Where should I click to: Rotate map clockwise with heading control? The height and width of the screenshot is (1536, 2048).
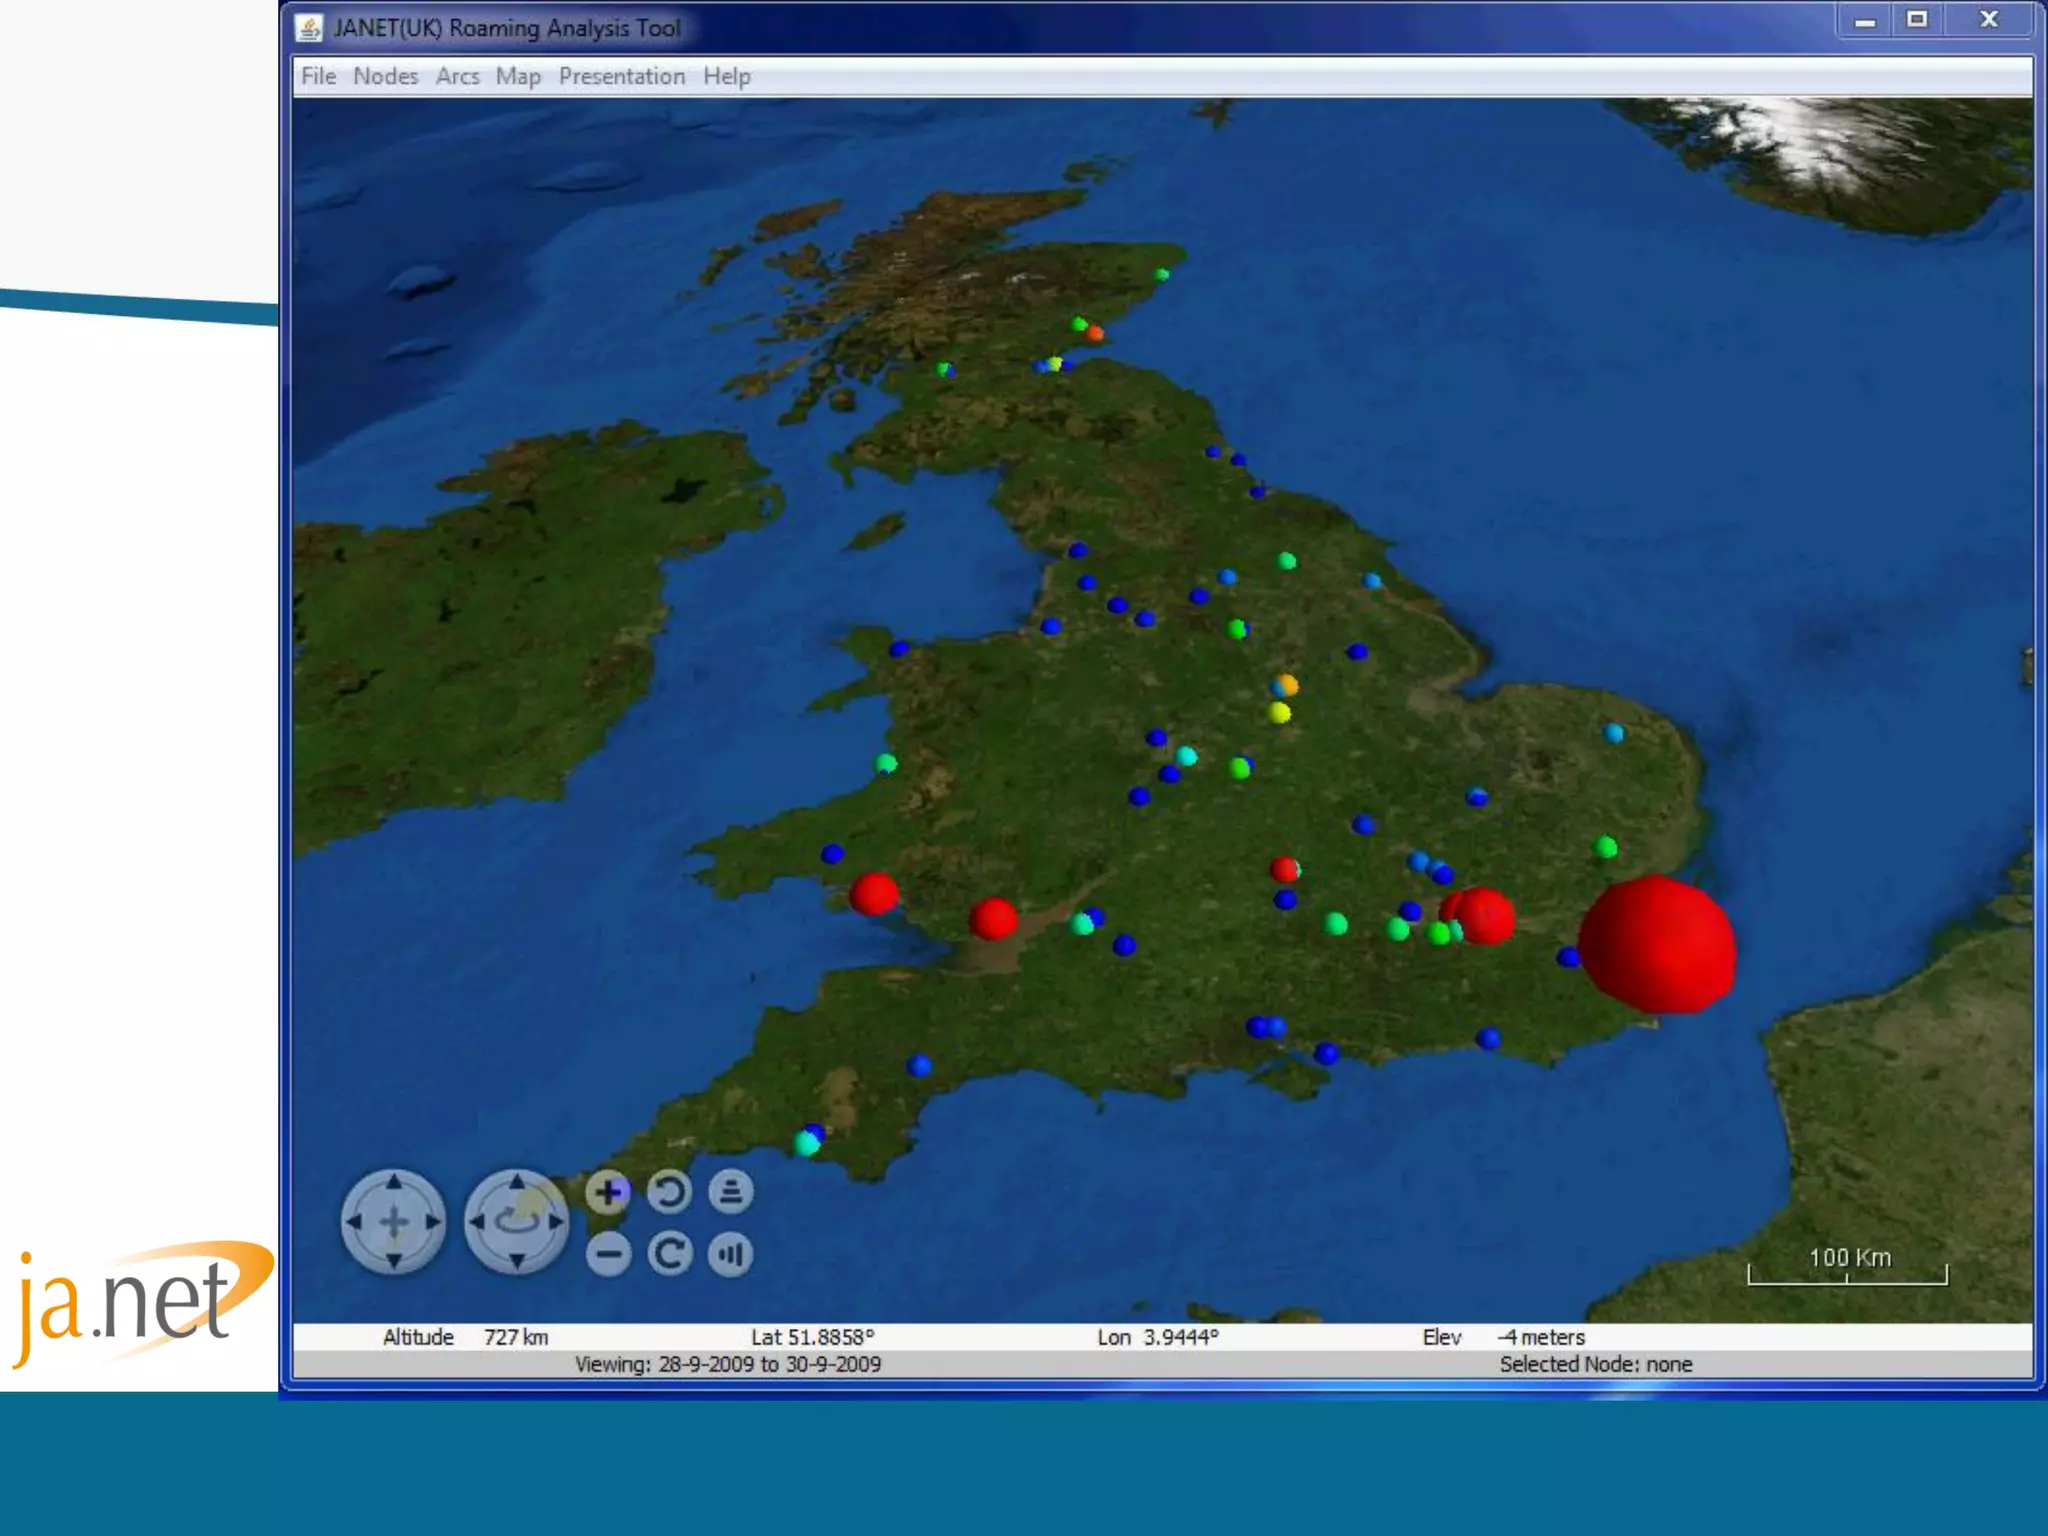point(669,1254)
